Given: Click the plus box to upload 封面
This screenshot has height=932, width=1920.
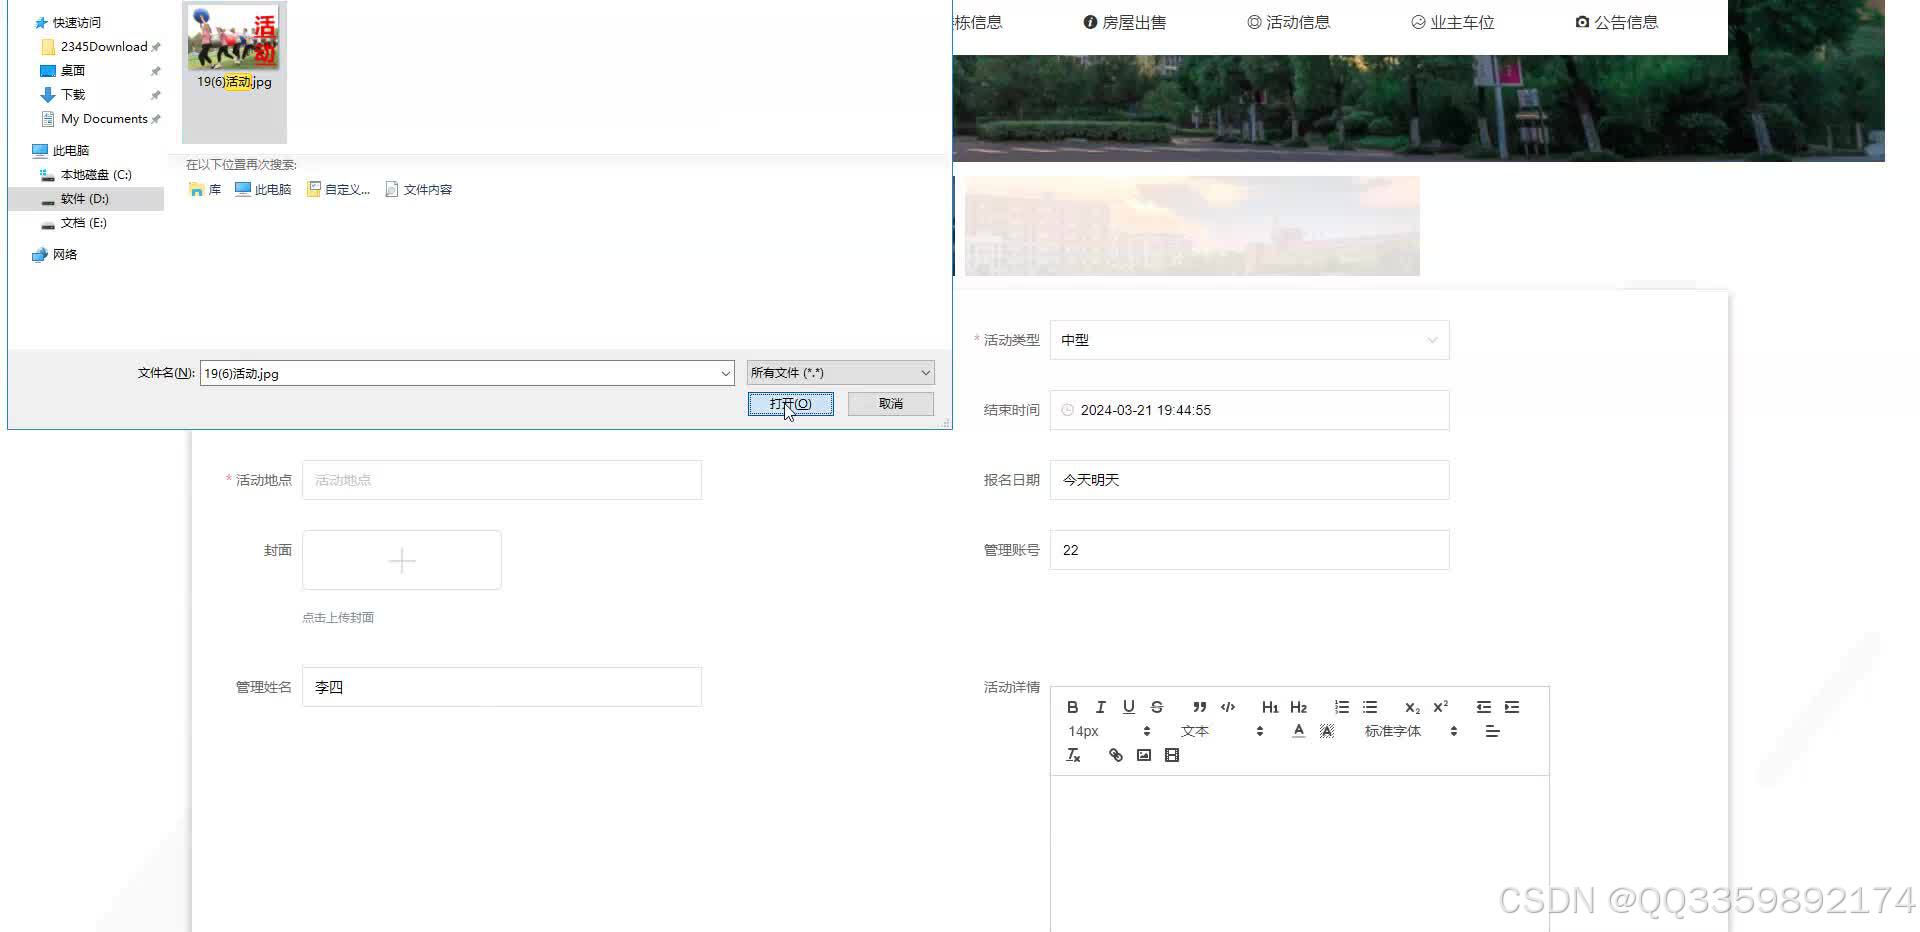Looking at the screenshot, I should click(402, 560).
